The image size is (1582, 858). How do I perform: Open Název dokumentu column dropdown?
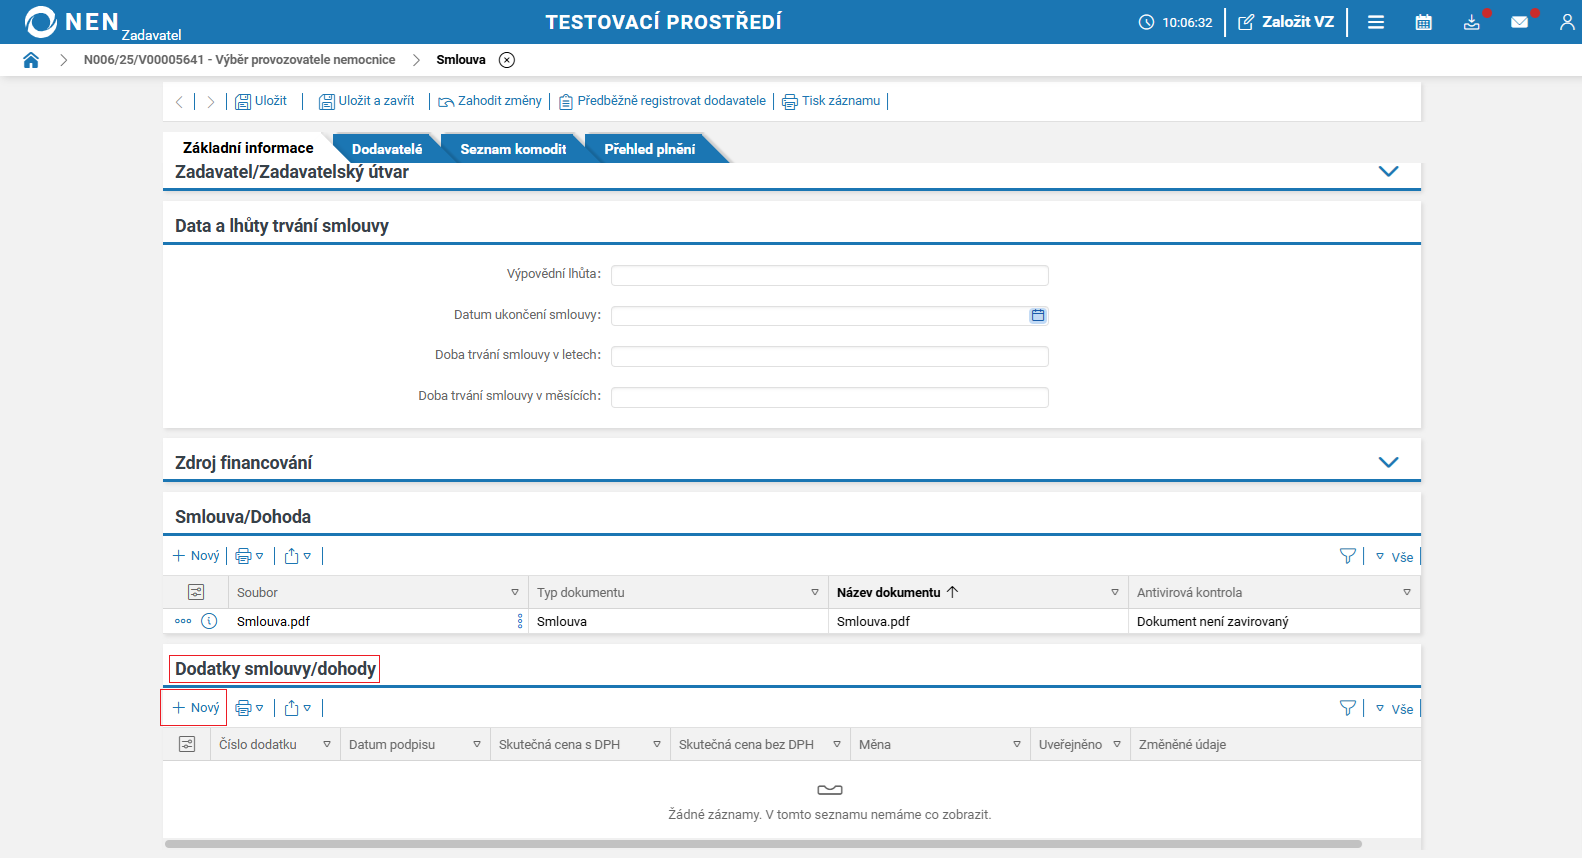click(1115, 593)
